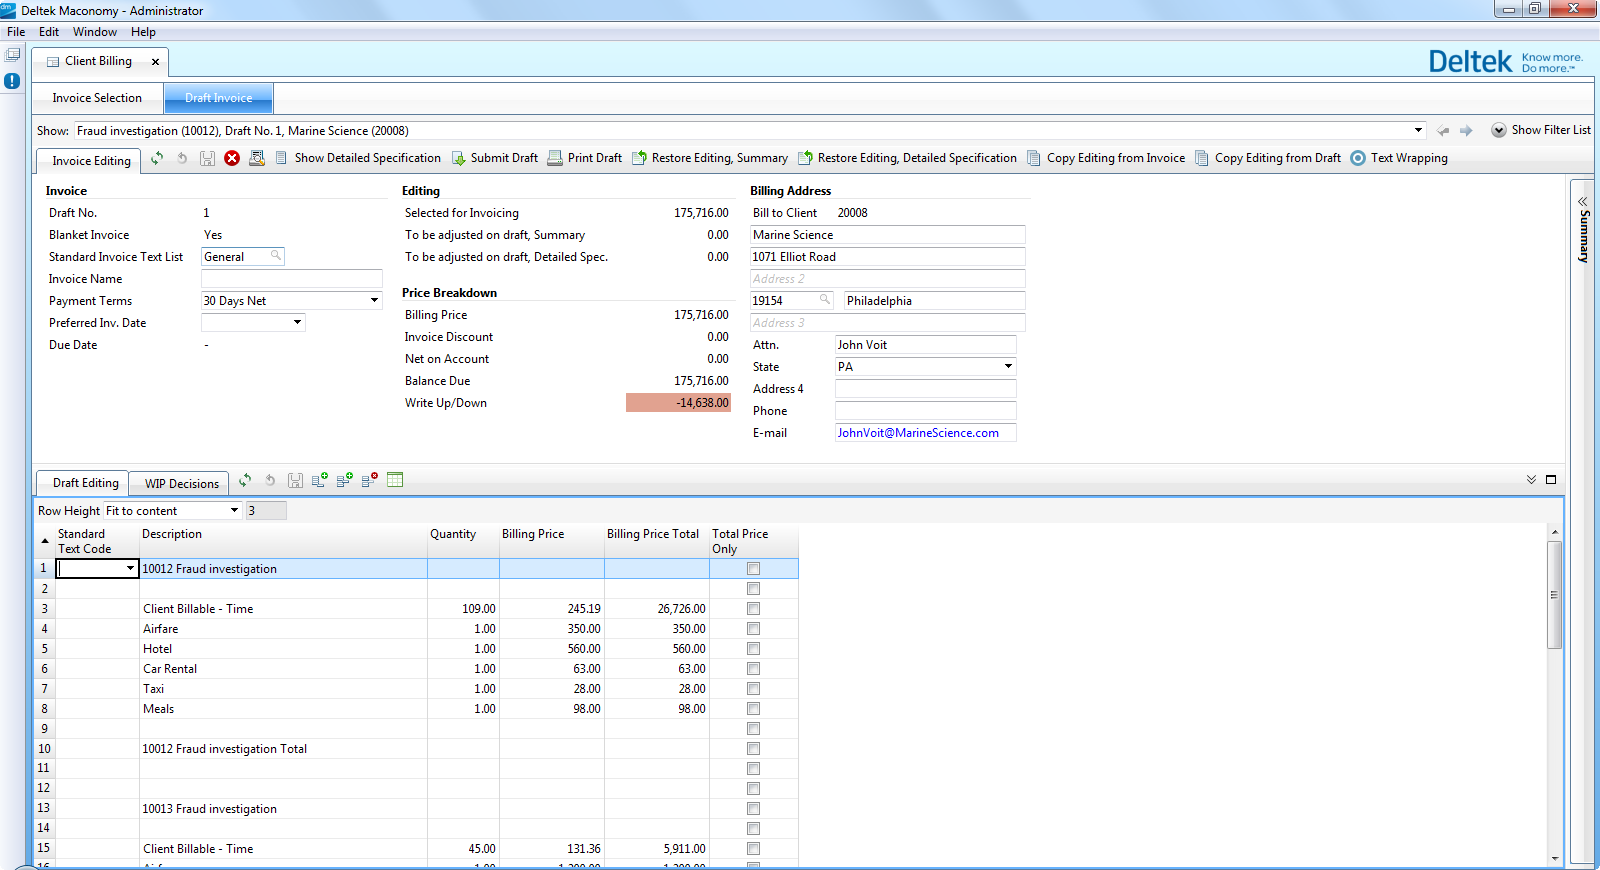The image size is (1600, 870).
Task: Click the search icon in zip code field
Action: click(x=825, y=300)
